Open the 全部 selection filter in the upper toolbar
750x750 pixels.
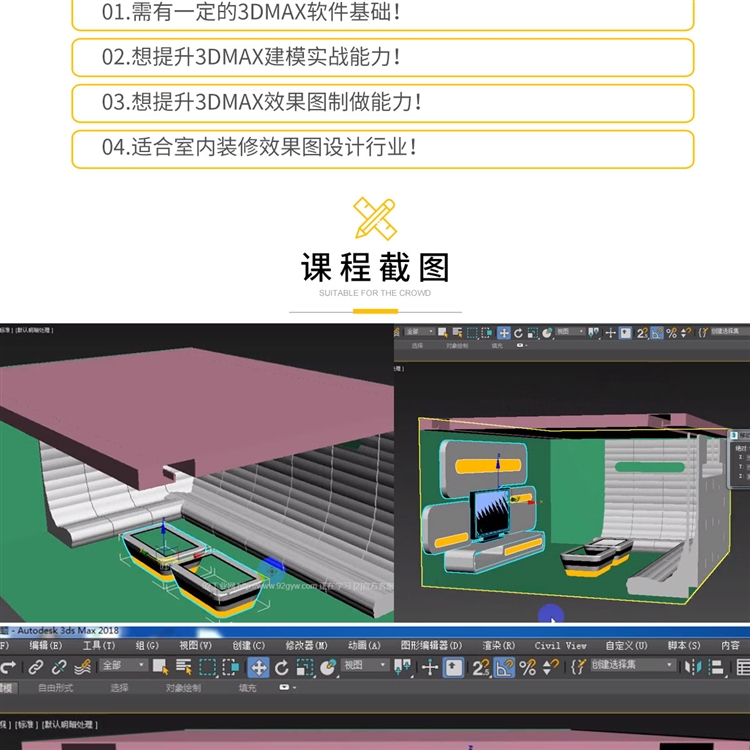pos(420,331)
